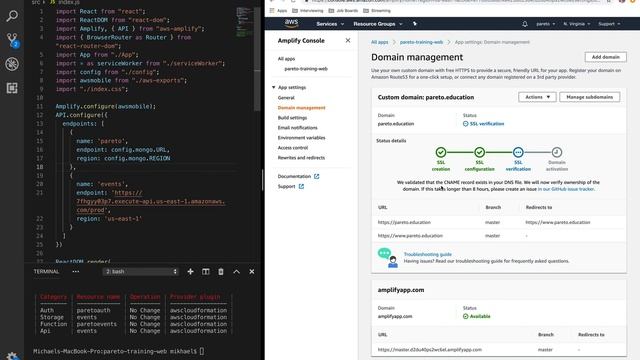Open Email notifications settings
Screen dimensions: 640x360
click(297, 128)
